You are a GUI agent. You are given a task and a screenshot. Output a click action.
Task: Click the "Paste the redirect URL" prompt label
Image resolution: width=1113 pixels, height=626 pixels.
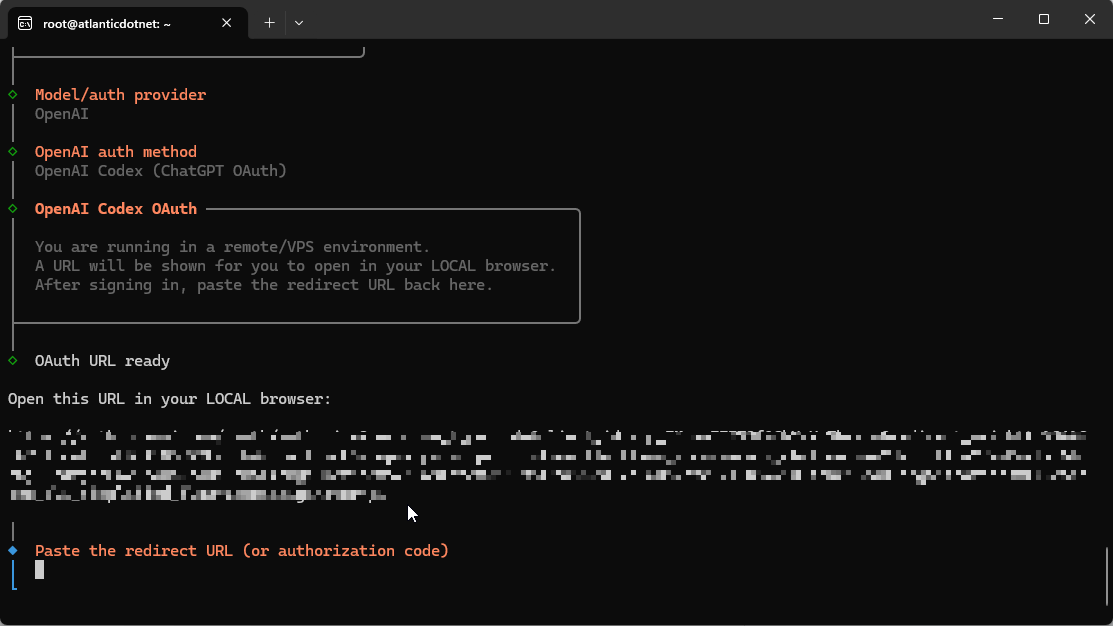click(242, 551)
